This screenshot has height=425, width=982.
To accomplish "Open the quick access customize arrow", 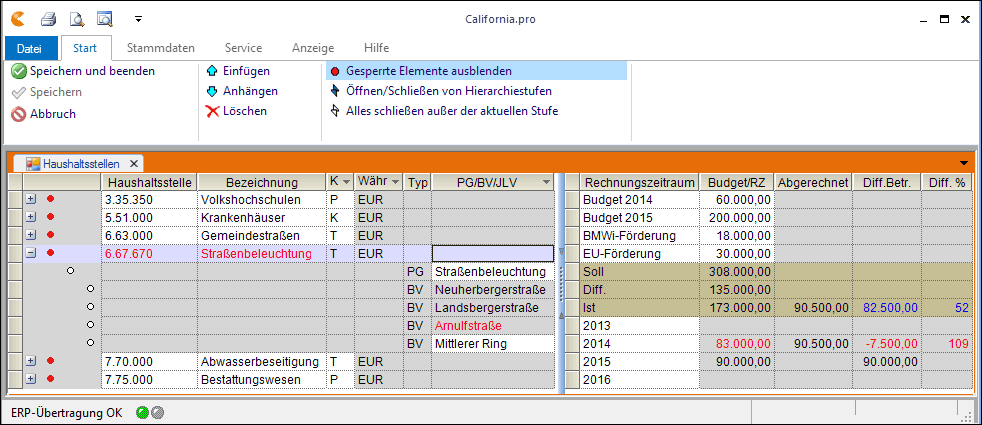I will tap(139, 19).
